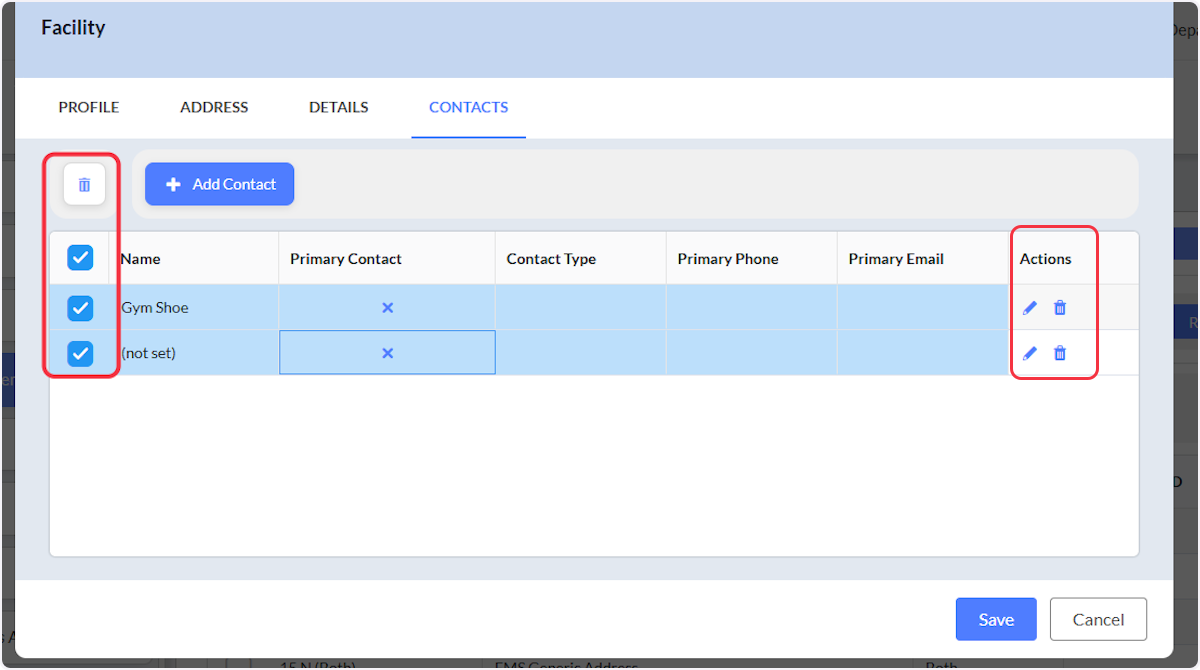Click the Primary Contact column header
This screenshot has width=1200, height=670.
387,258
